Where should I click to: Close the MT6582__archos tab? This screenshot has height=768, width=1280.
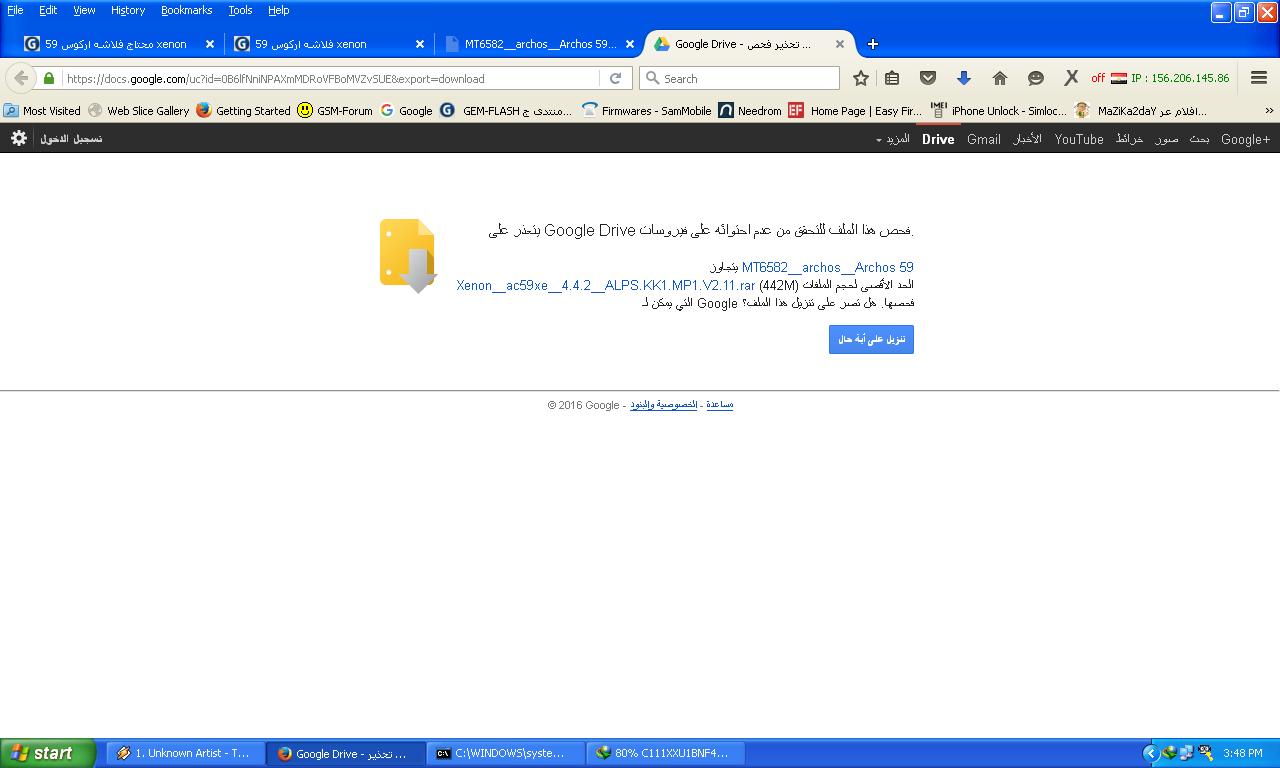tap(630, 44)
